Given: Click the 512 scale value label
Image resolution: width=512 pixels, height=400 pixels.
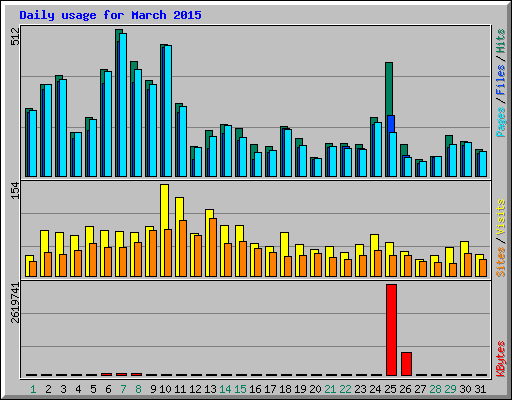Looking at the screenshot, I should [15, 36].
